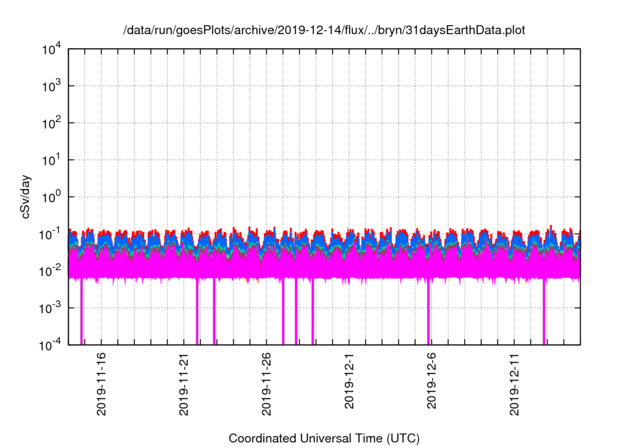The height and width of the screenshot is (448, 640).
Task: Click the cSv/day y-axis label
Action: (x=26, y=197)
